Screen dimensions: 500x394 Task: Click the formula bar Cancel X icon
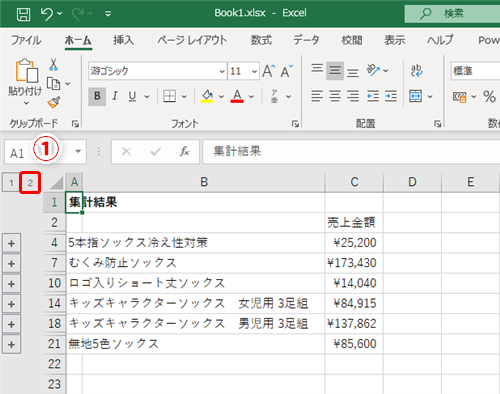(126, 152)
